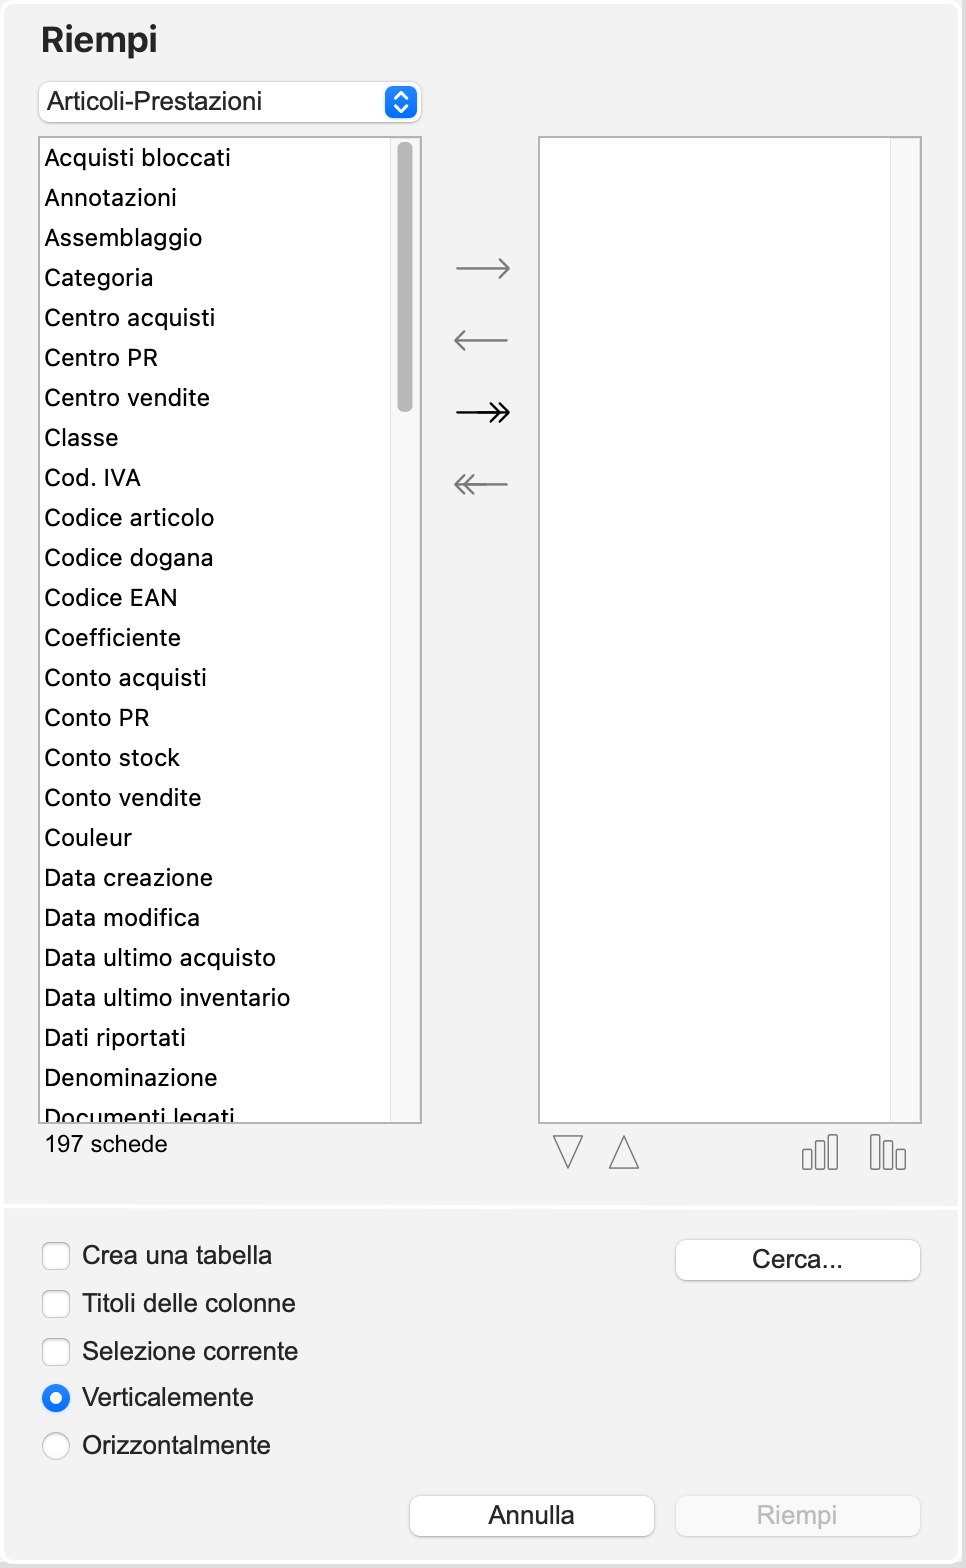Click the field list vertical scrollbar thumb

[405, 276]
